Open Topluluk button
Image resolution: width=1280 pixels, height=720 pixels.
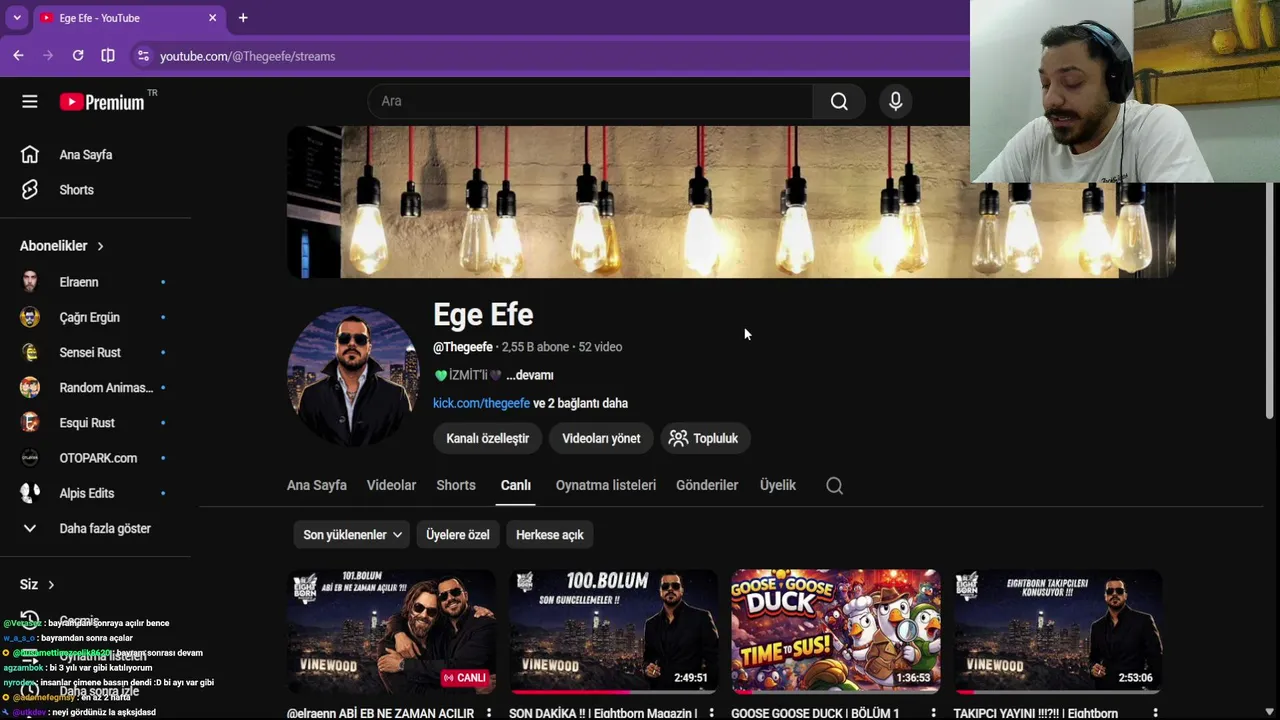(703, 438)
